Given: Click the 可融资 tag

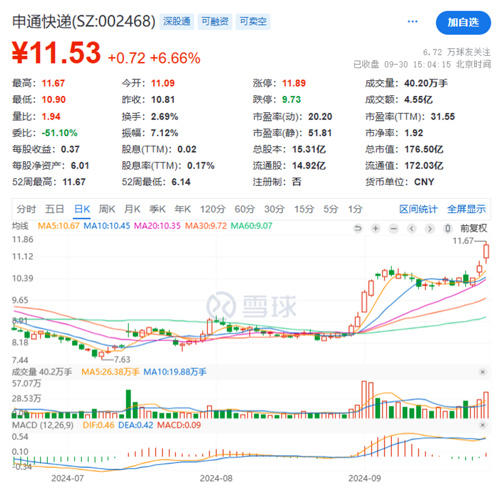Looking at the screenshot, I should (215, 22).
